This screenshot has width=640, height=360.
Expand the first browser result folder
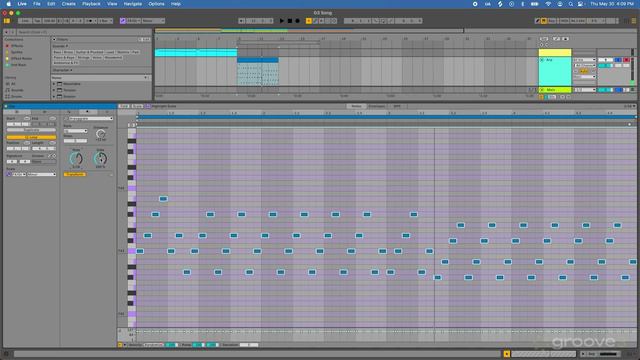coord(54,84)
